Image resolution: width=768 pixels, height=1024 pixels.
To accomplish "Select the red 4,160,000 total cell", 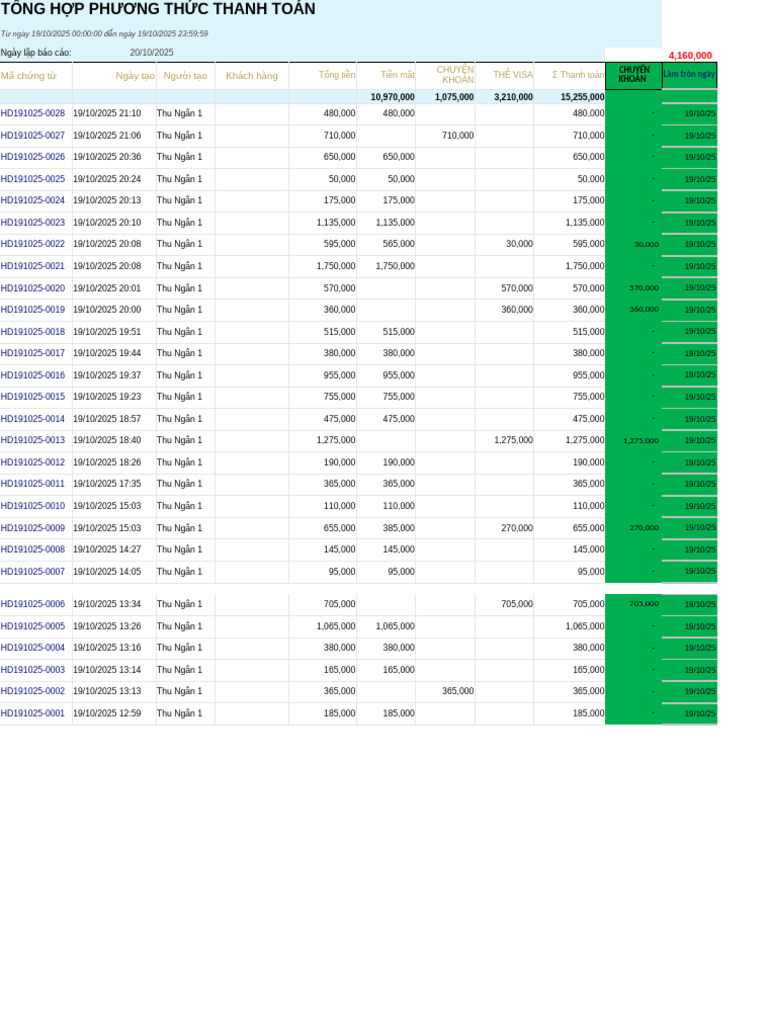I will 690,56.
